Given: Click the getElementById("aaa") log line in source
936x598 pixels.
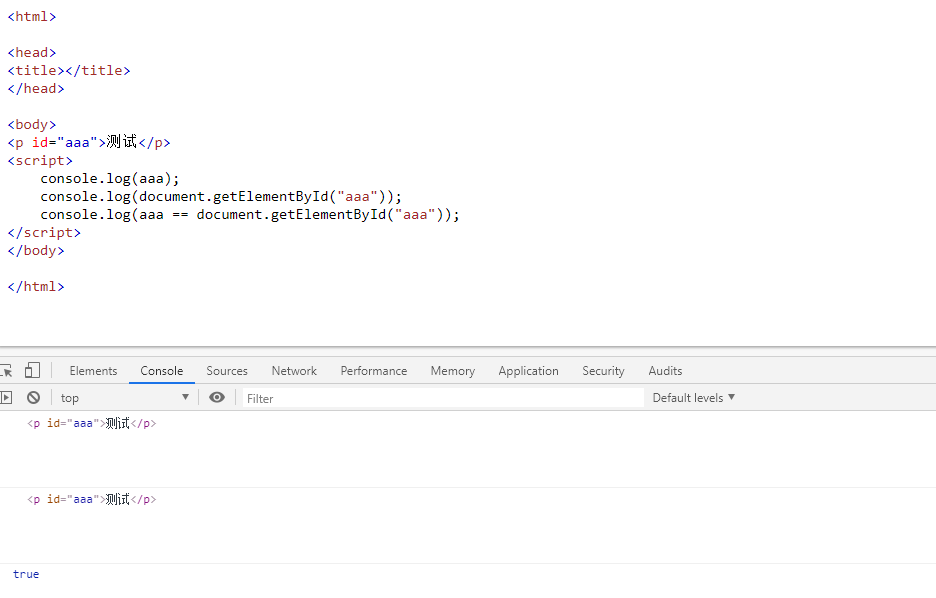Looking at the screenshot, I should point(221,196).
